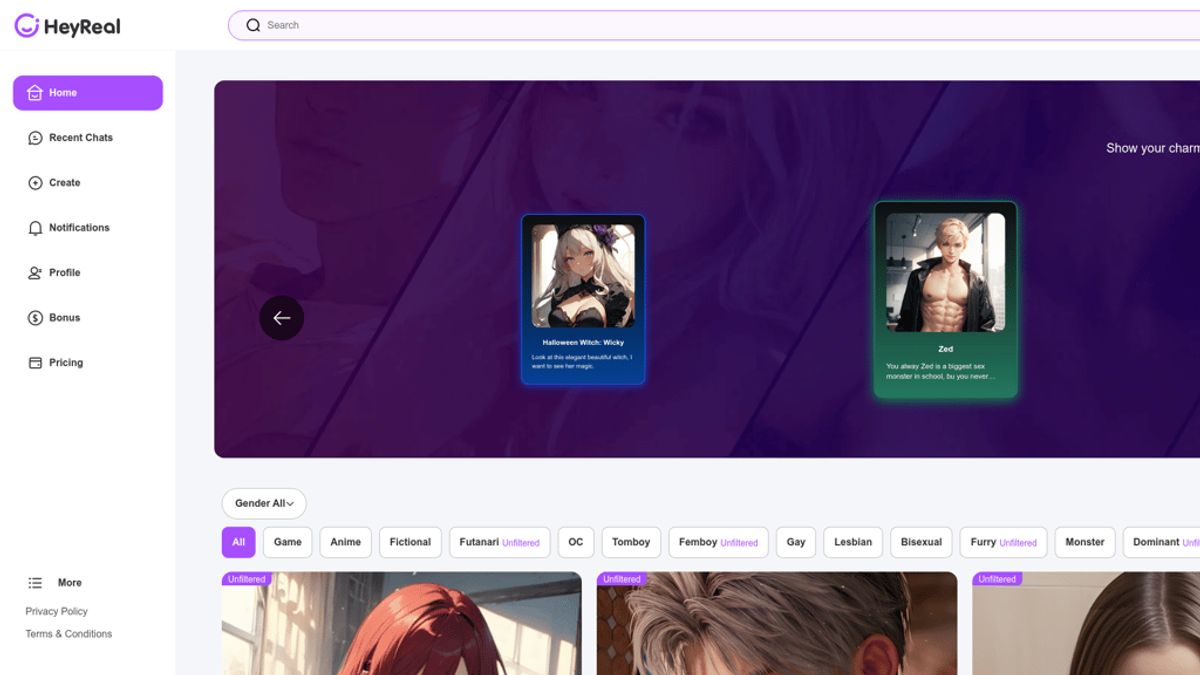Open the Halloween Witch: Wicky card
The width and height of the screenshot is (1200, 675).
[x=583, y=299]
